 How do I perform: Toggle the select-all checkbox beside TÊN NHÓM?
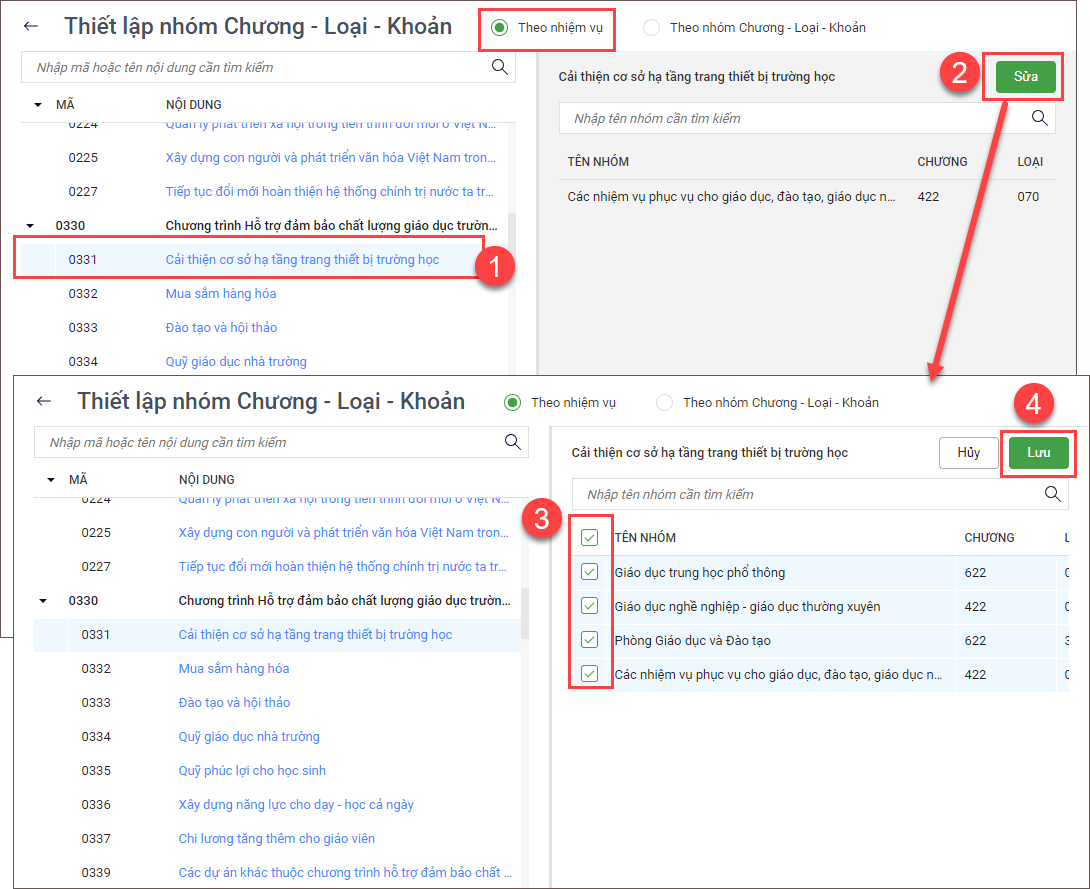point(590,538)
